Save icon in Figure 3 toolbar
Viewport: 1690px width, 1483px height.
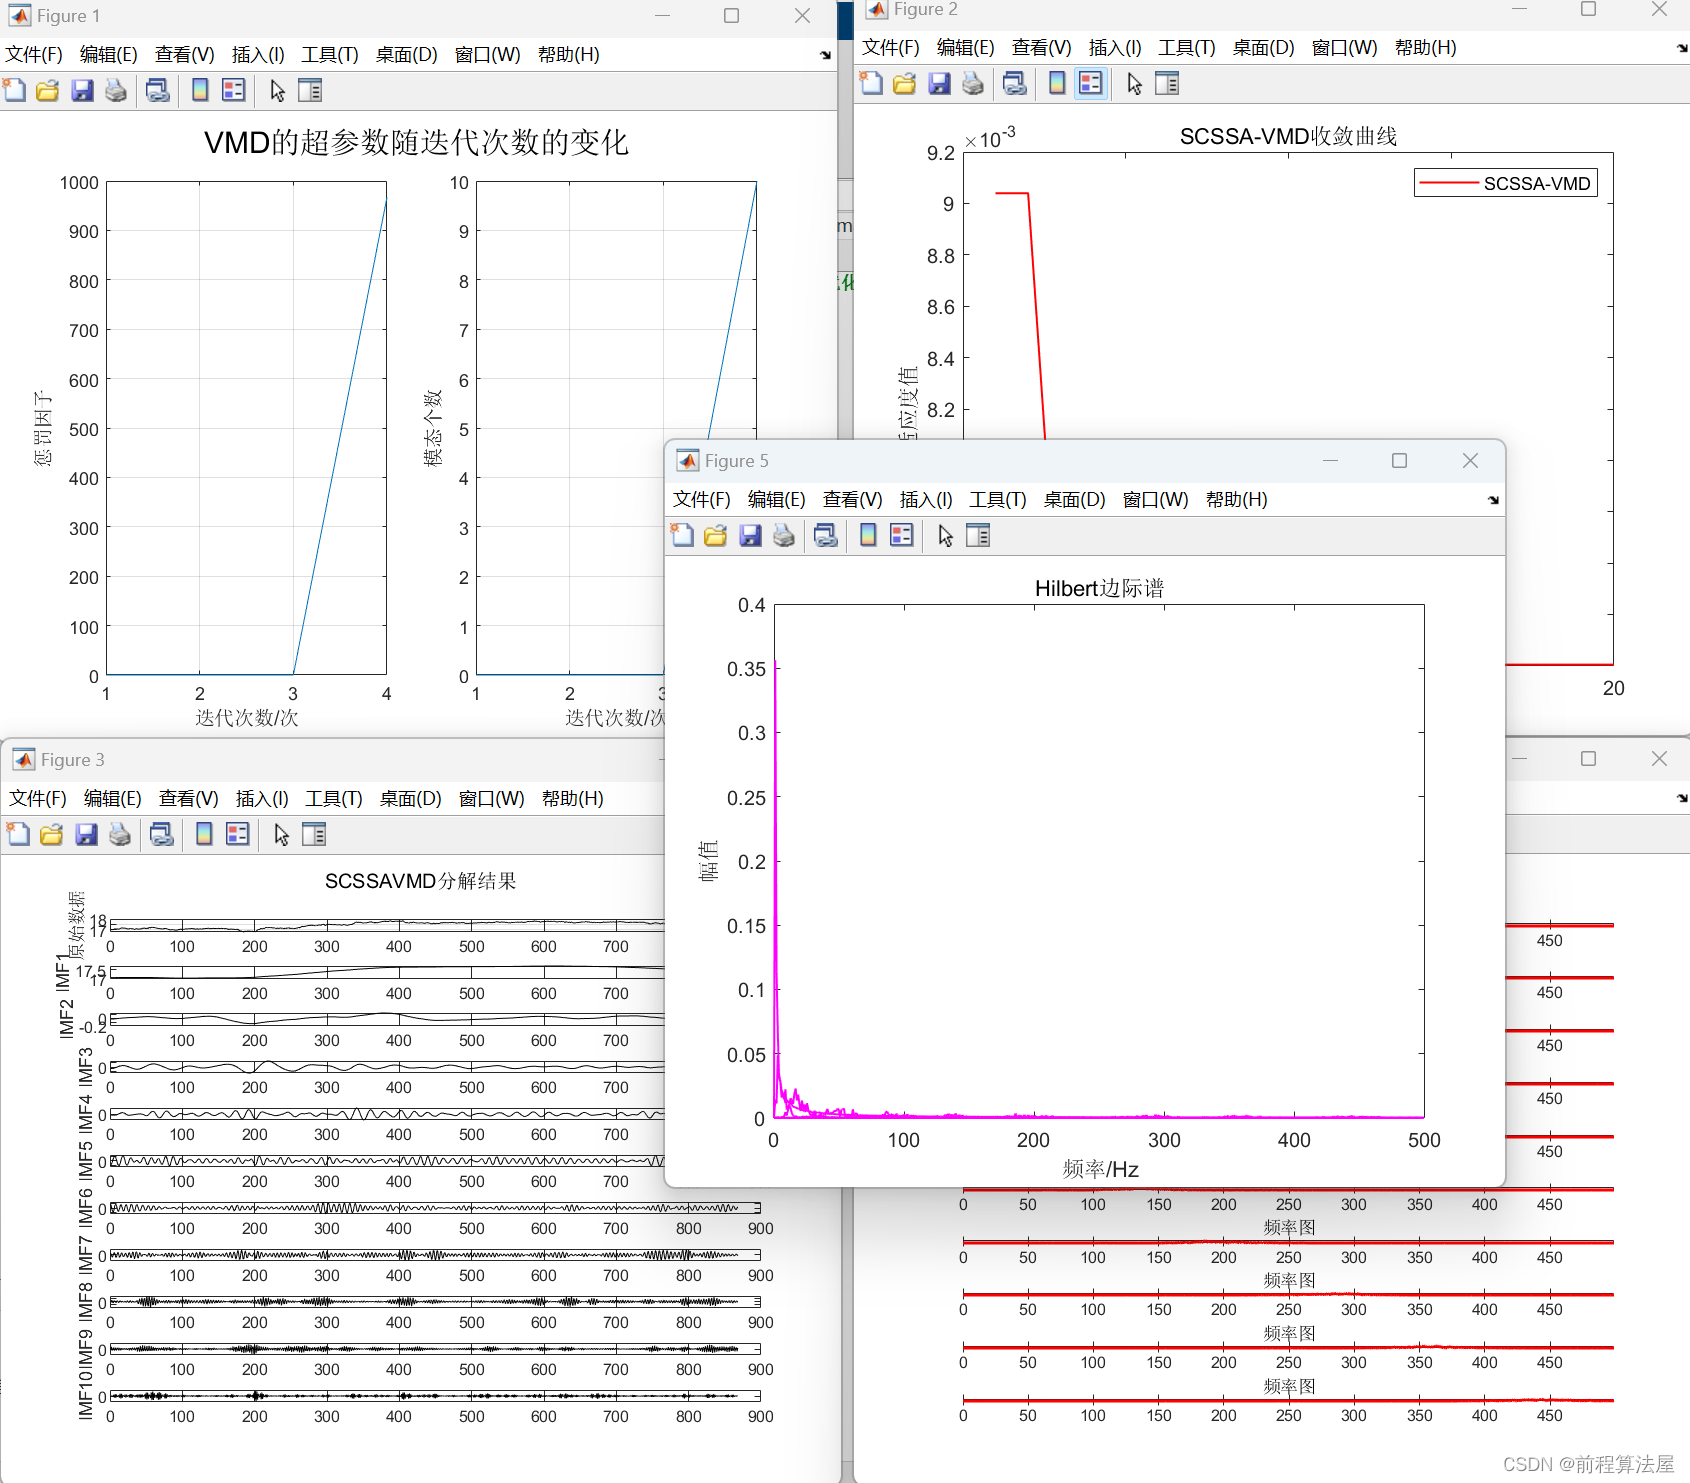[x=86, y=835]
